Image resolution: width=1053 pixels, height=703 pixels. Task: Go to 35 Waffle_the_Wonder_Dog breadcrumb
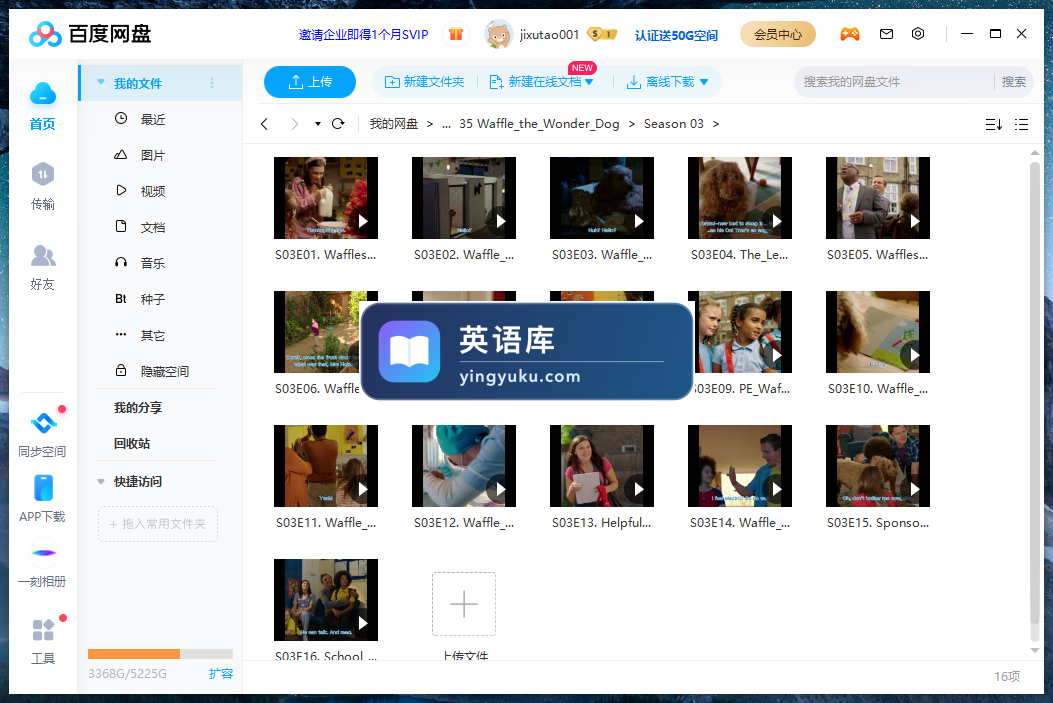tap(539, 124)
